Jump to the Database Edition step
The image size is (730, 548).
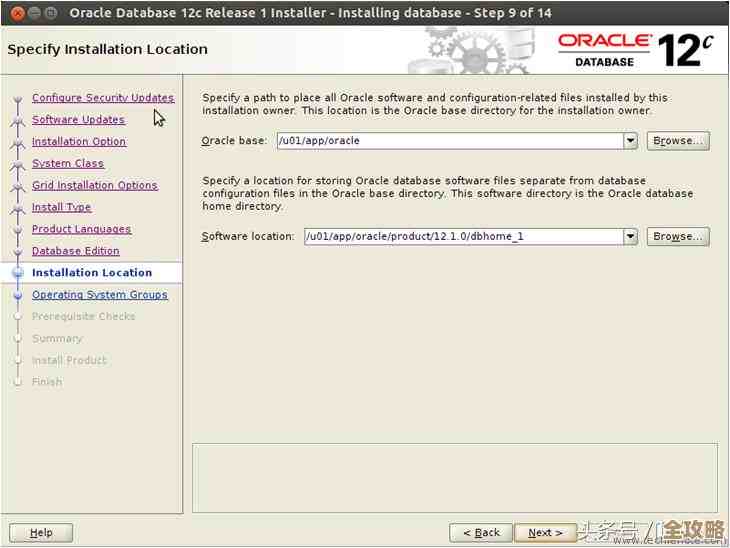75,251
